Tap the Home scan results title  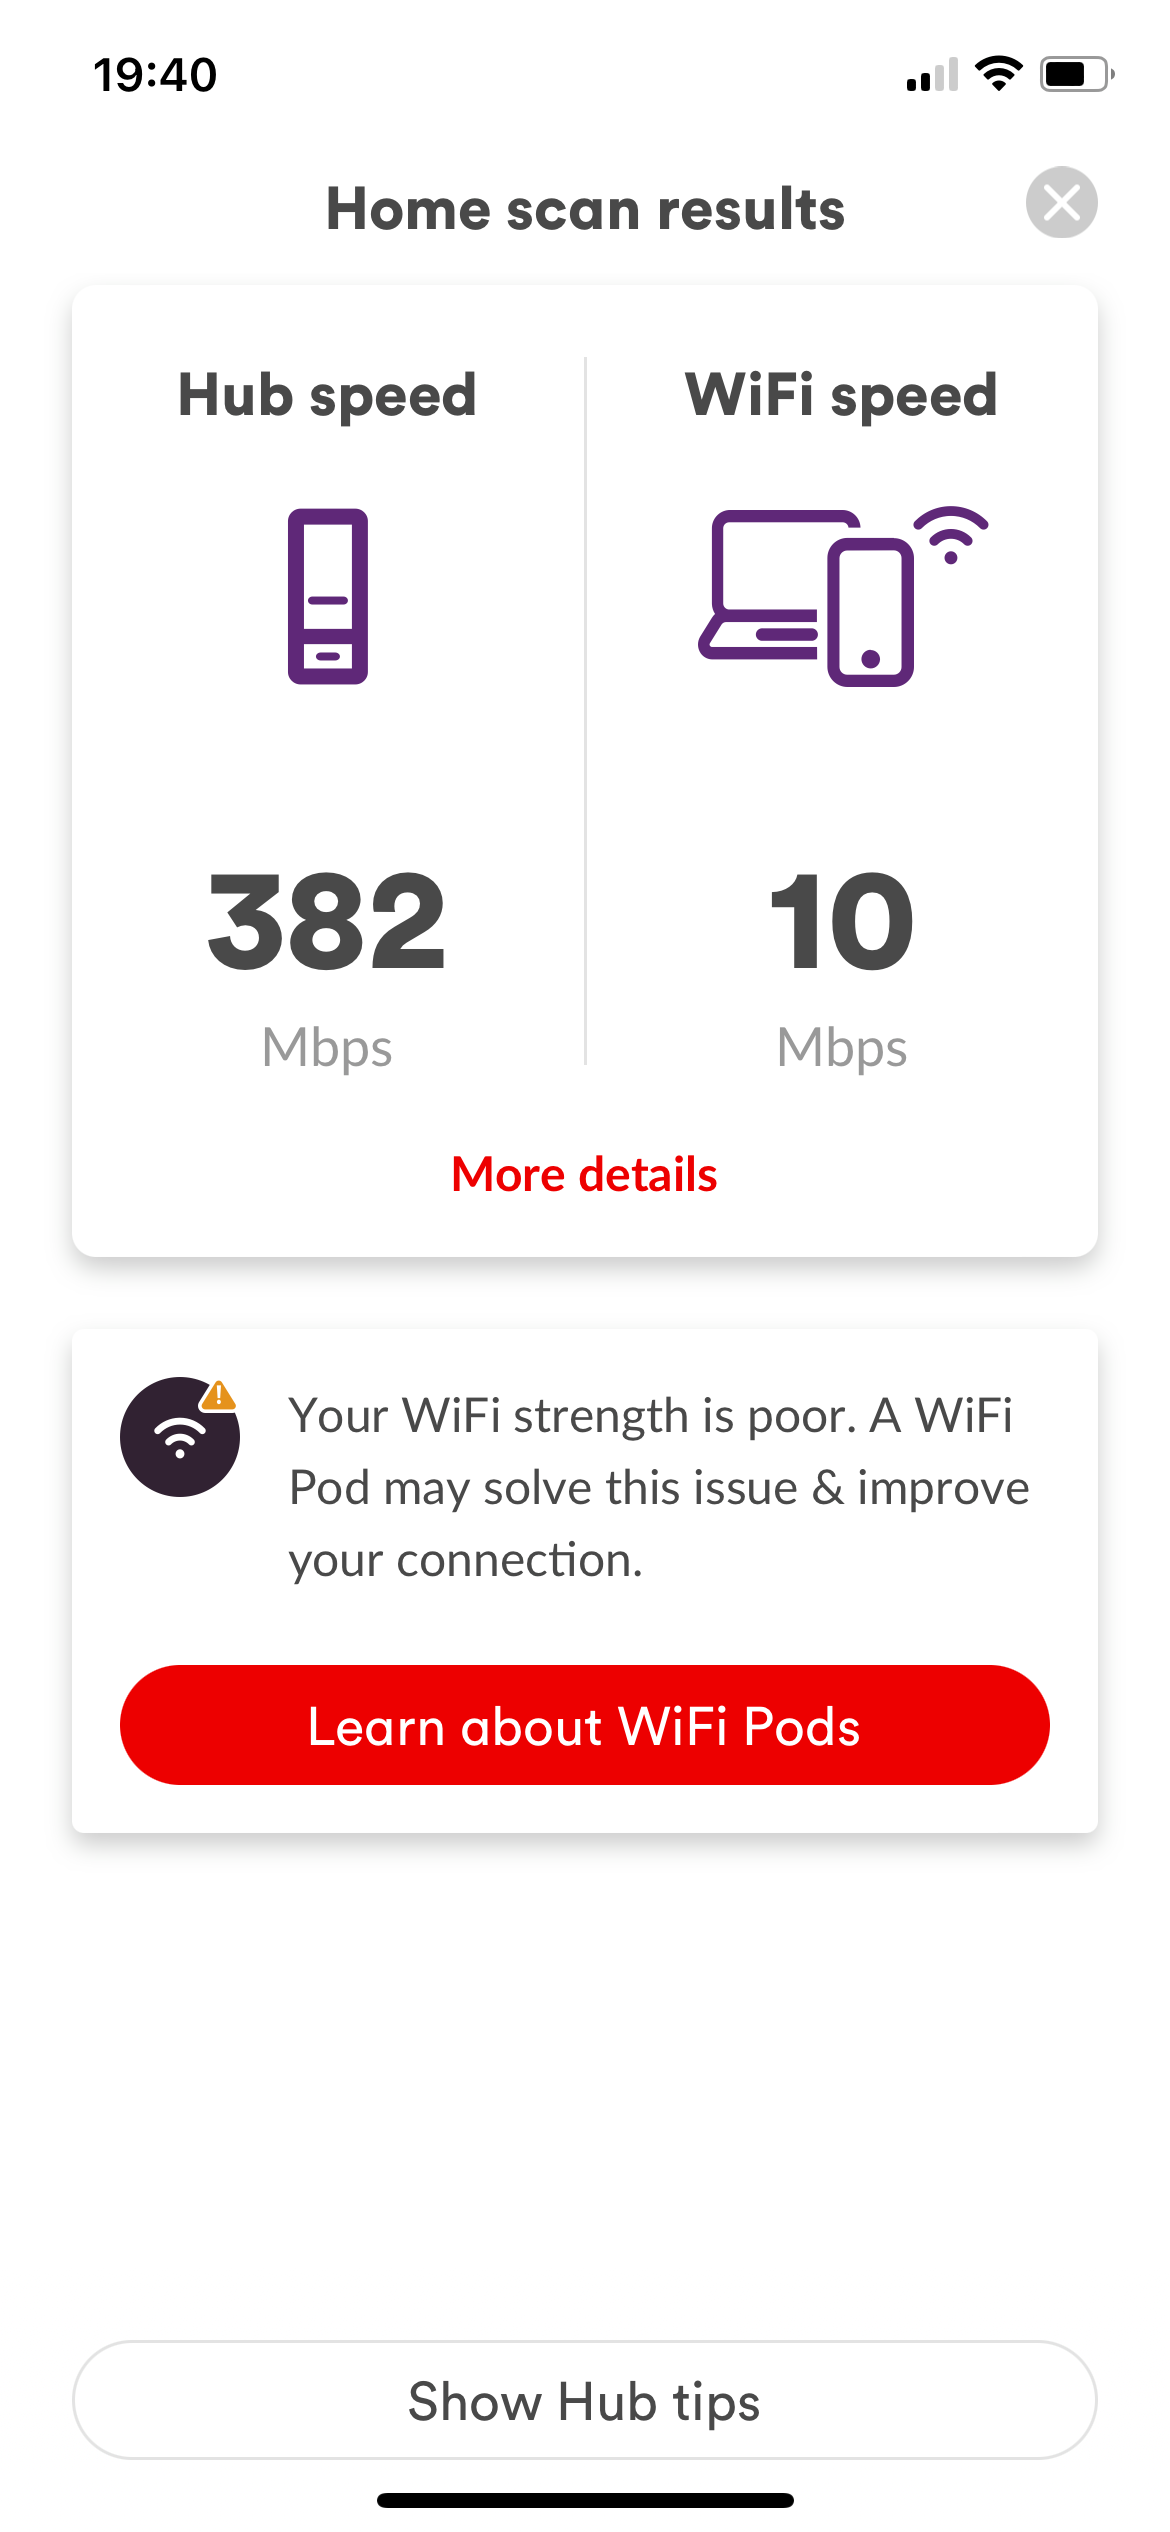(586, 209)
